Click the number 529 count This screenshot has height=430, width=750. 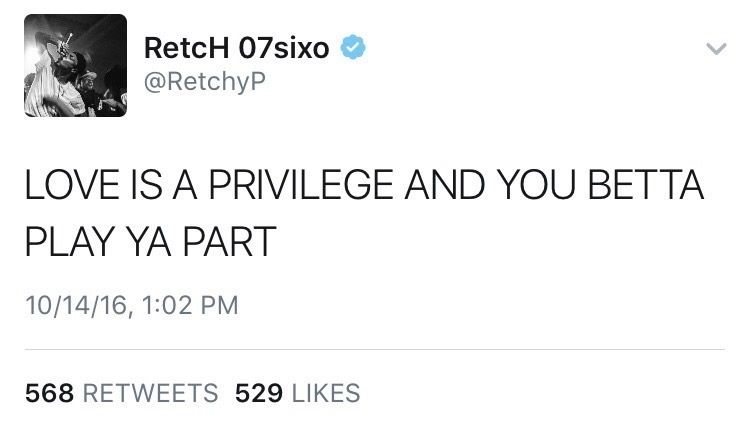click(x=259, y=393)
